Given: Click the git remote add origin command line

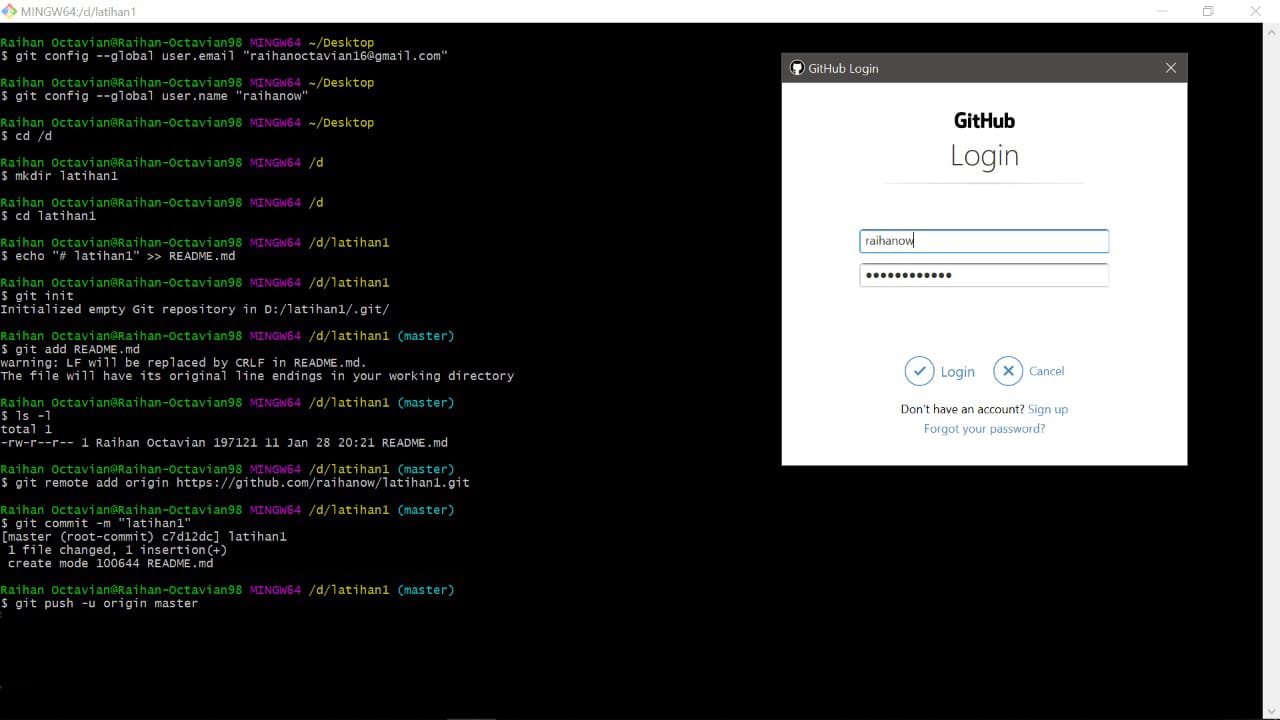Looking at the screenshot, I should 235,482.
